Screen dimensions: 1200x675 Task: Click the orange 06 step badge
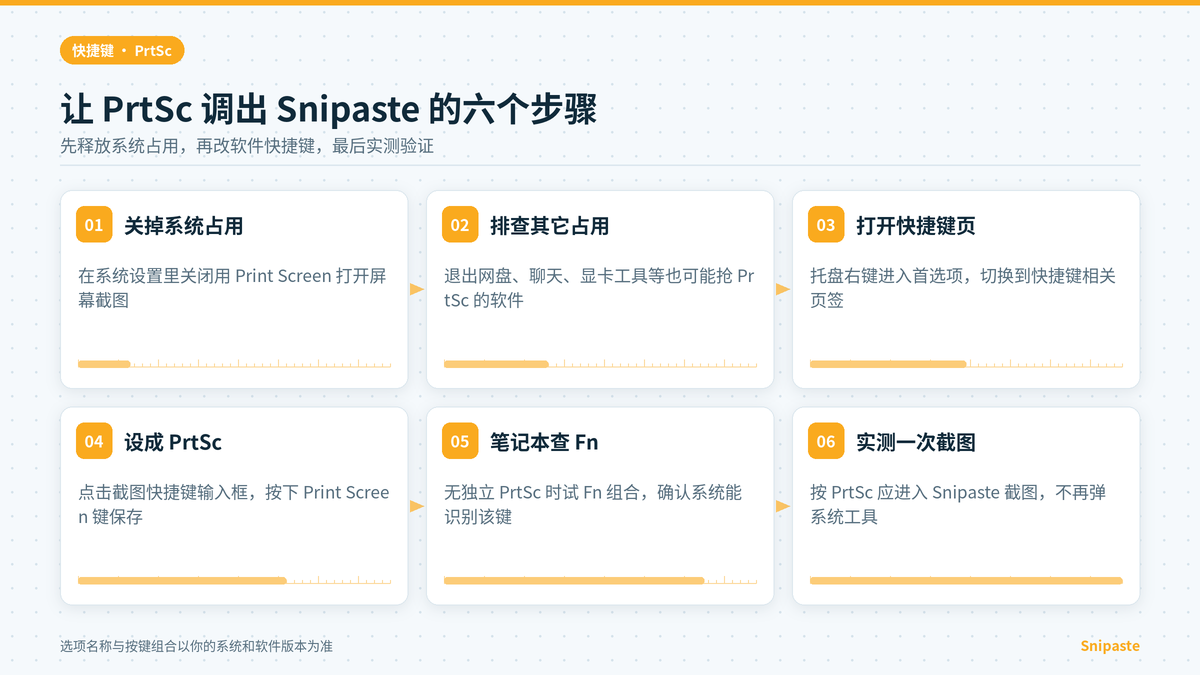click(x=826, y=441)
